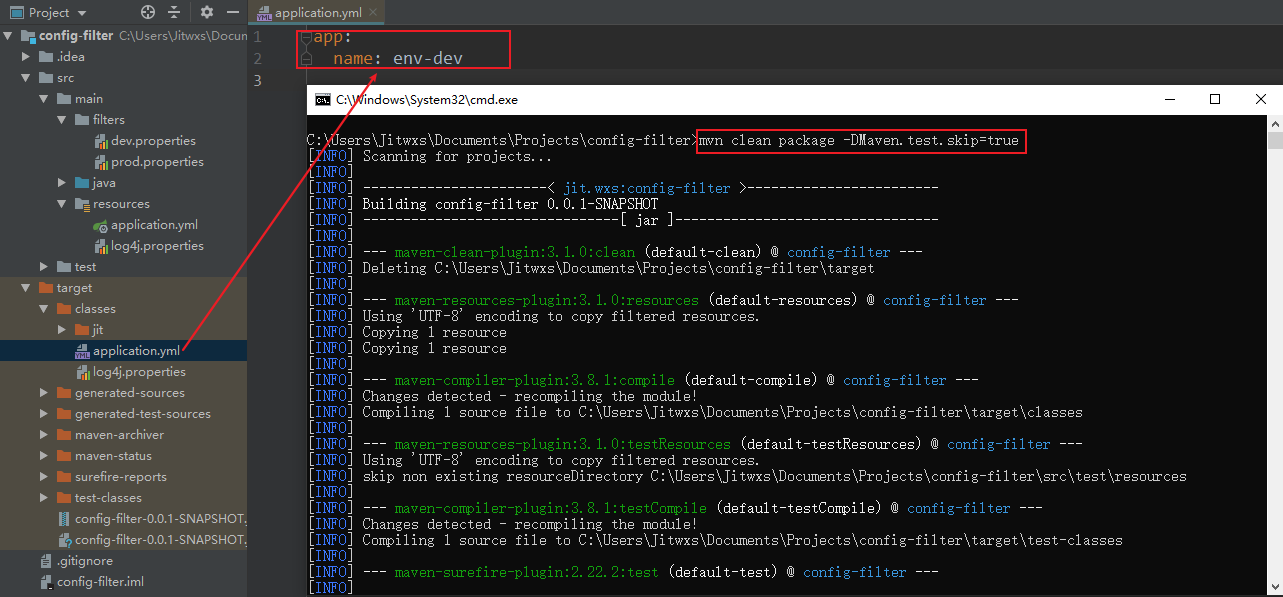
Task: Expand the test folder
Action: 44,267
